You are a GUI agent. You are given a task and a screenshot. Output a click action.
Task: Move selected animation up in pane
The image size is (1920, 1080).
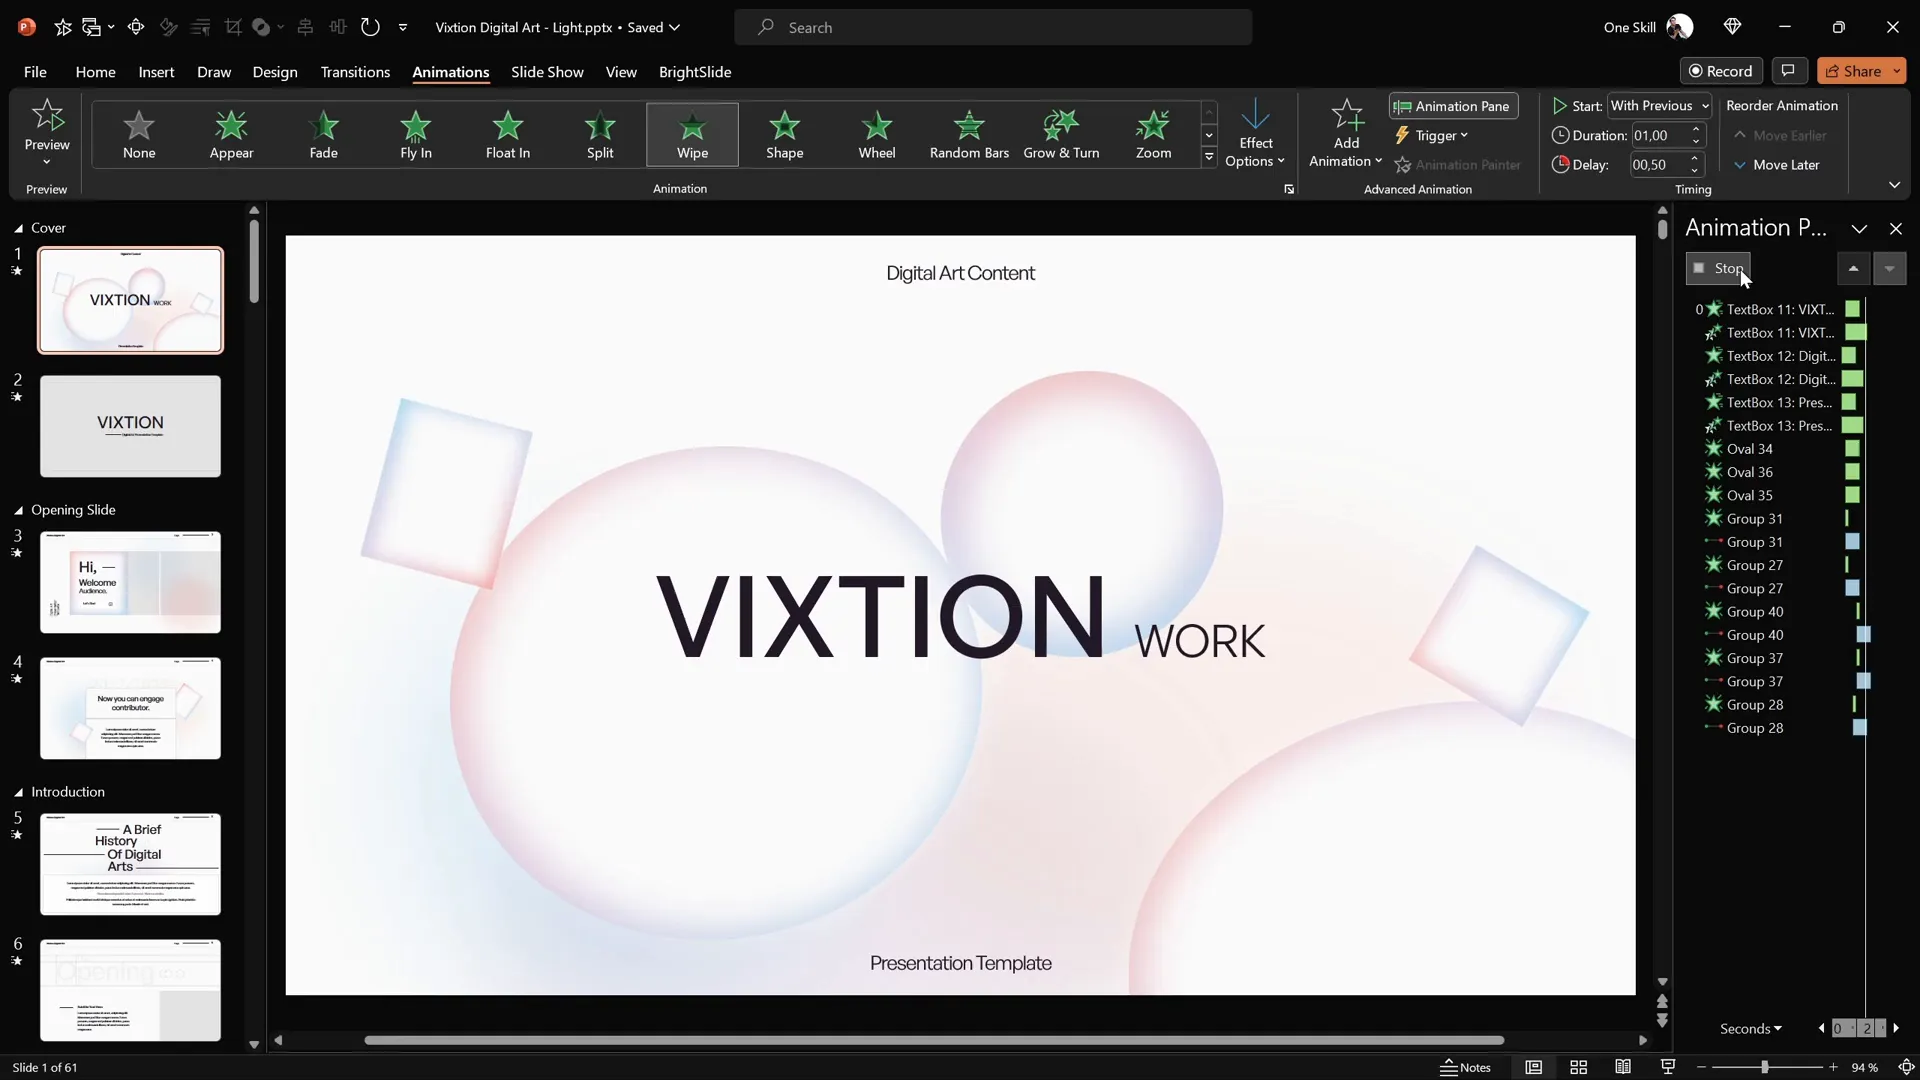[x=1853, y=268]
